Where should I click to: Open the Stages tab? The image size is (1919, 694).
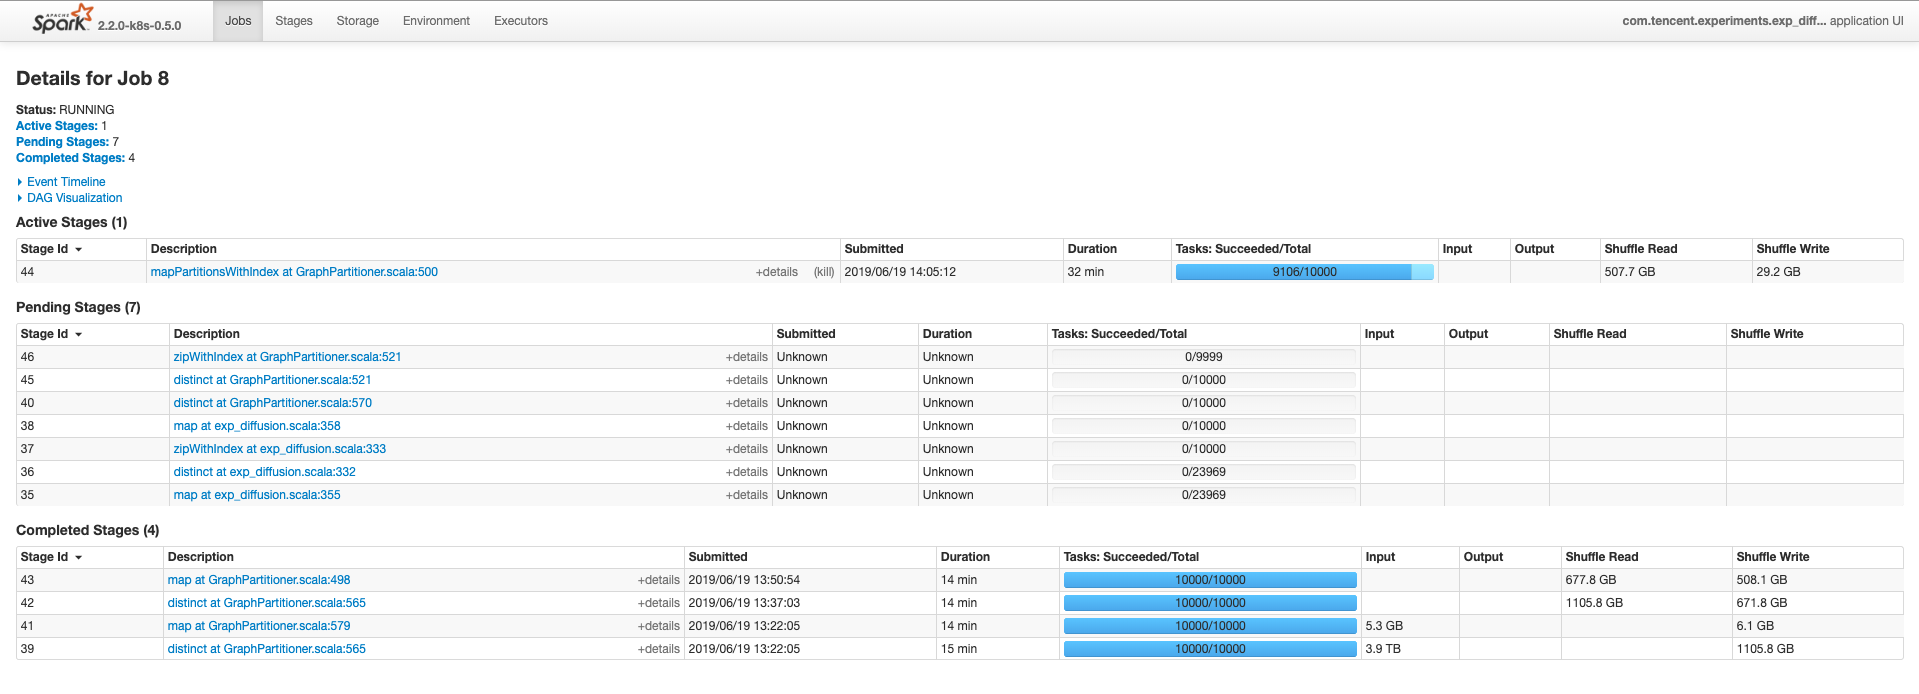click(294, 21)
